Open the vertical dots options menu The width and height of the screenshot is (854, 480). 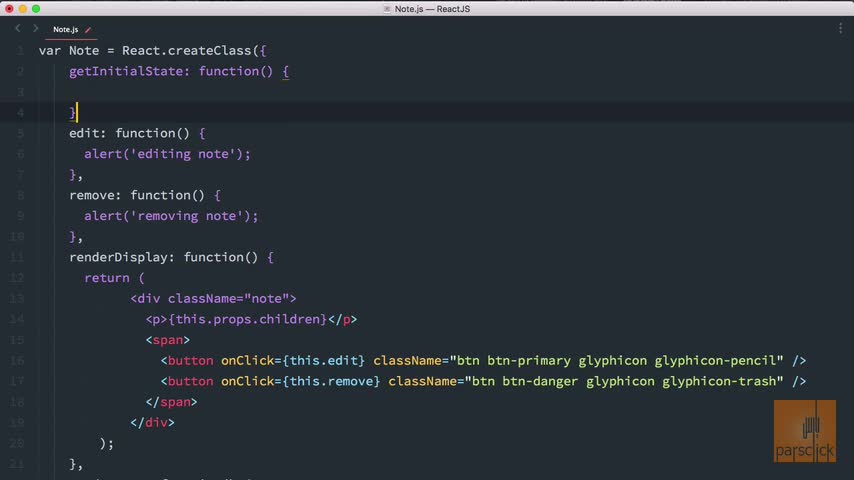(840, 28)
